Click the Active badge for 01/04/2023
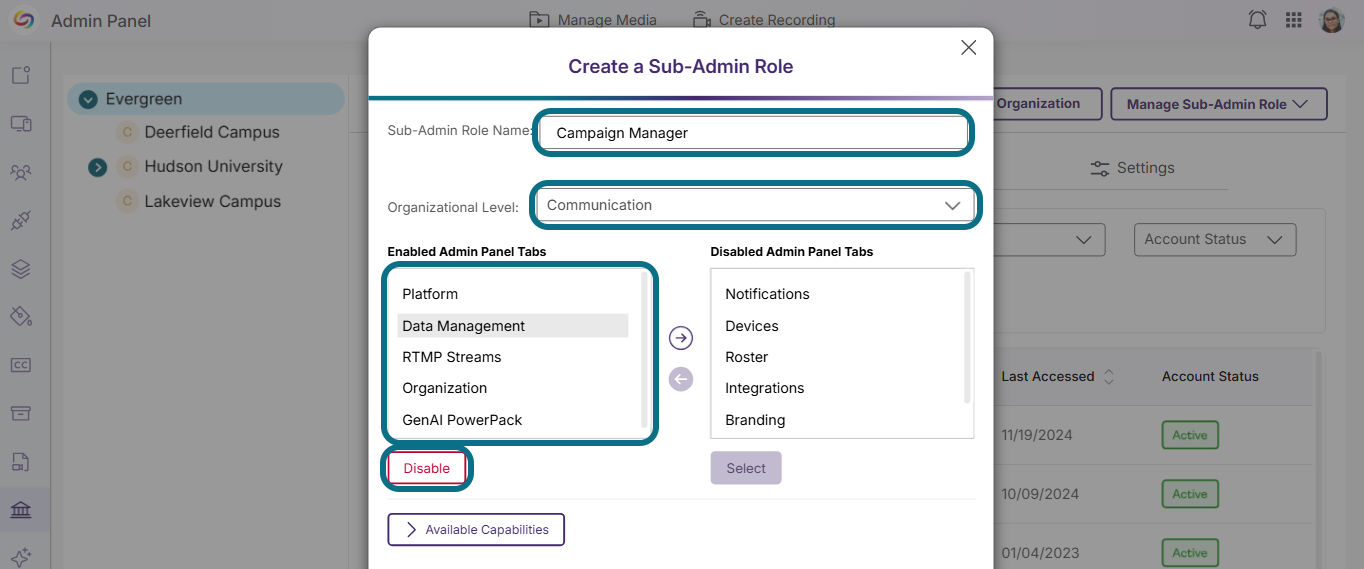The image size is (1364, 569). click(1190, 553)
